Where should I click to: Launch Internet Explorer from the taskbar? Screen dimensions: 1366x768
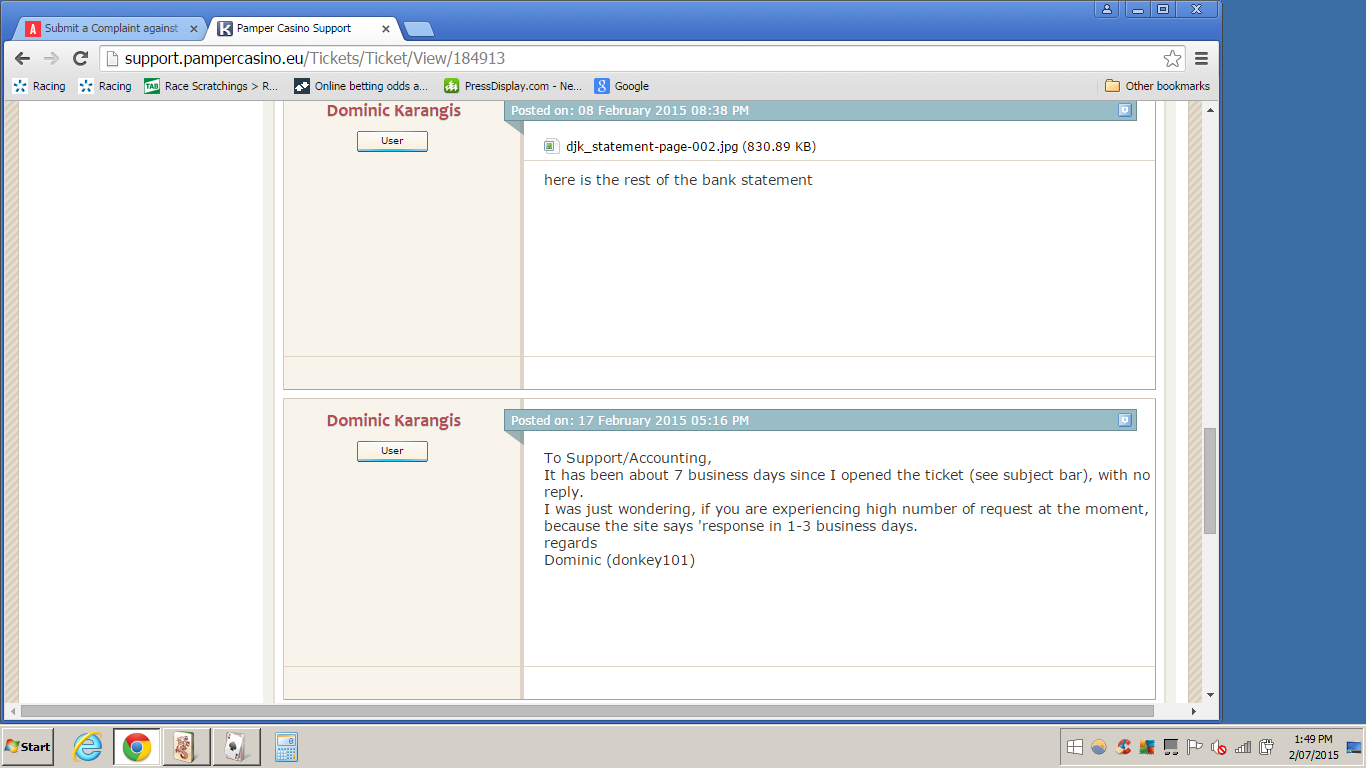pyautogui.click(x=88, y=747)
